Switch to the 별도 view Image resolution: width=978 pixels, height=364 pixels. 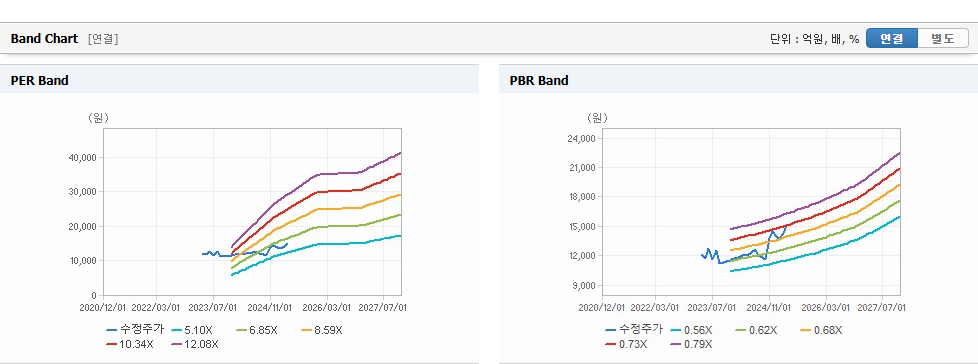(x=943, y=39)
